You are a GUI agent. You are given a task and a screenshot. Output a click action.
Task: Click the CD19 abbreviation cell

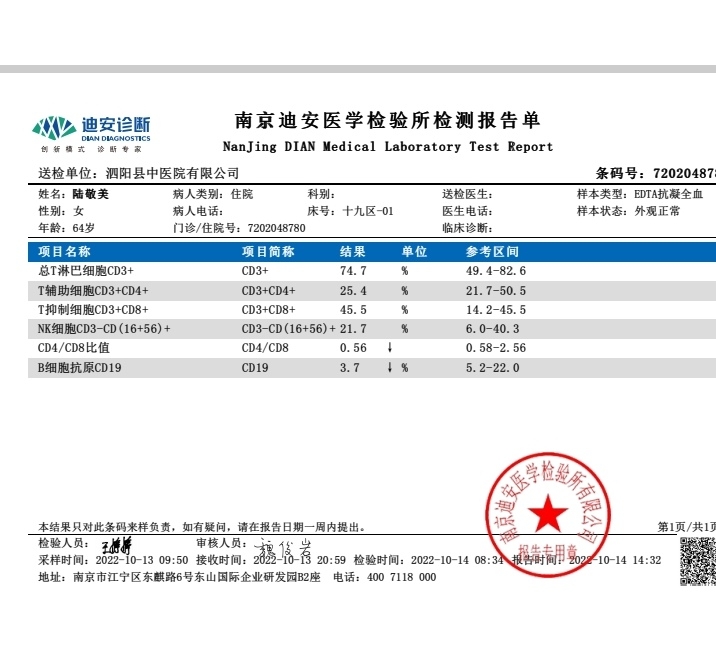(x=255, y=368)
